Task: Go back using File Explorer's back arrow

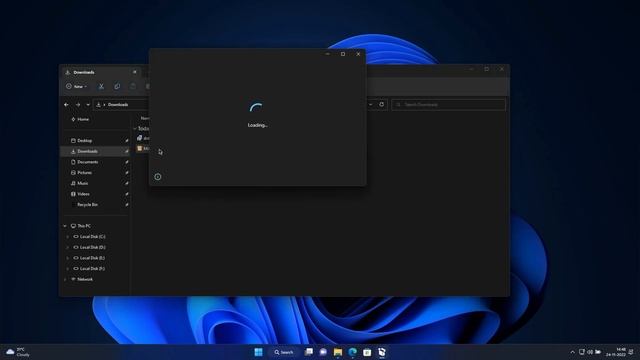Action: click(x=67, y=105)
